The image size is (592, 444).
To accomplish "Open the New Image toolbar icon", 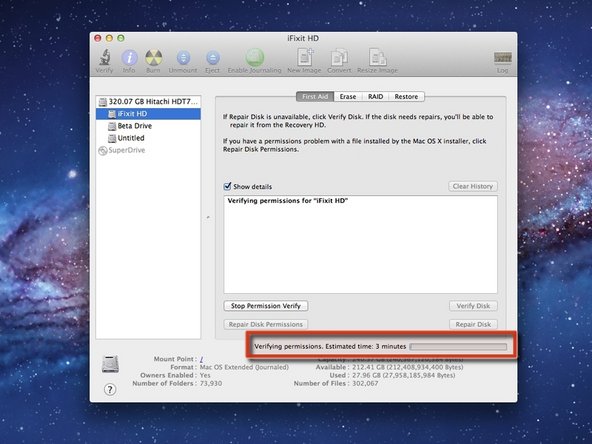I will pos(304,57).
